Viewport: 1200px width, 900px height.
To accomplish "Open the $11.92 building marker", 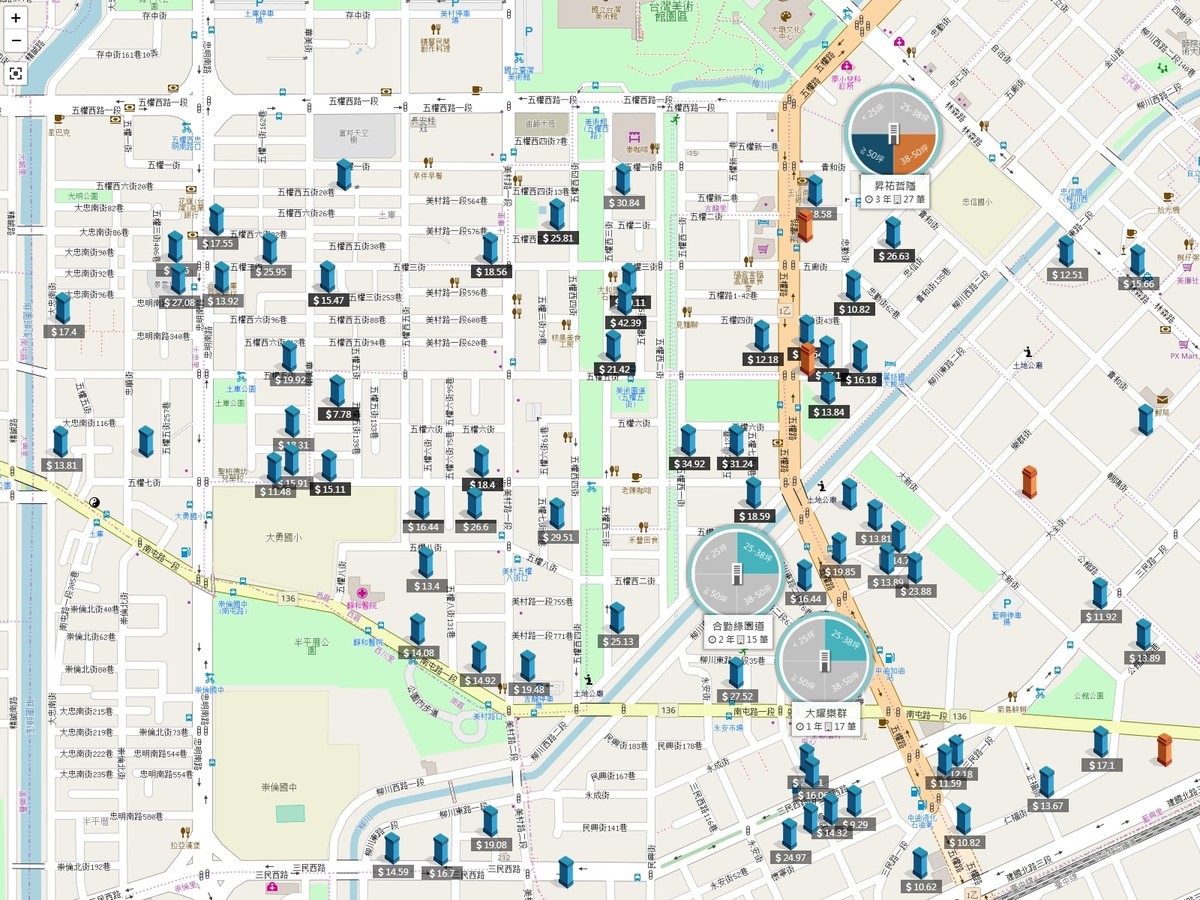I will tap(1100, 593).
